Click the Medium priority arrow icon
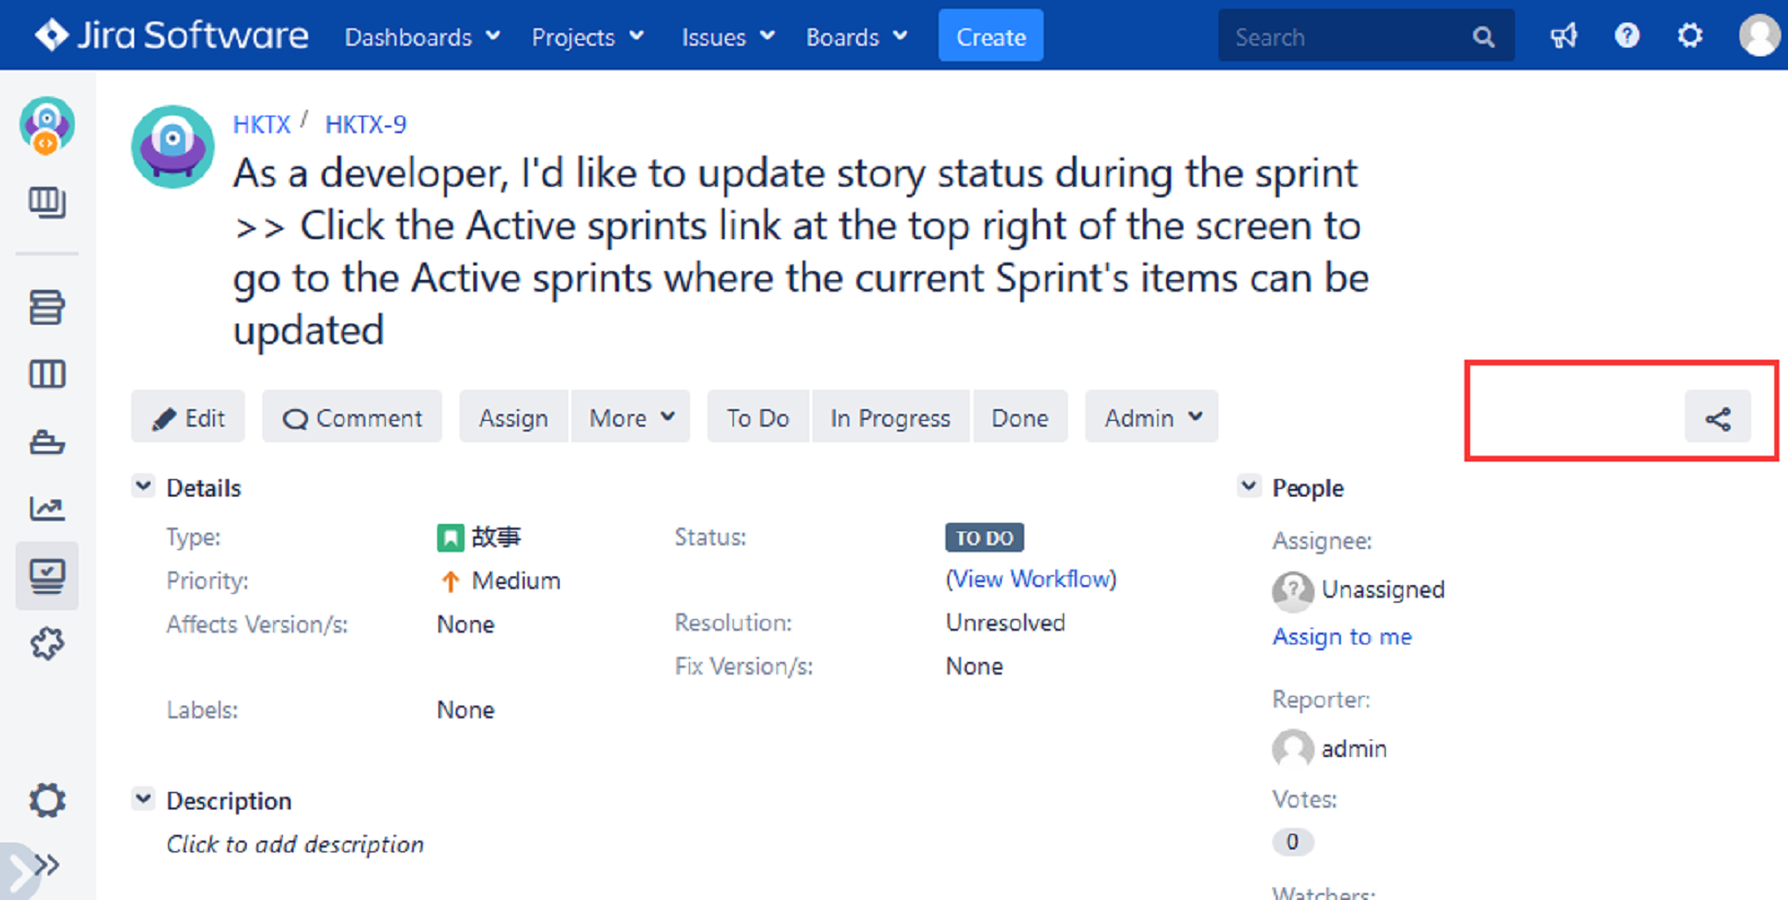Viewport: 1788px width, 900px height. (450, 581)
